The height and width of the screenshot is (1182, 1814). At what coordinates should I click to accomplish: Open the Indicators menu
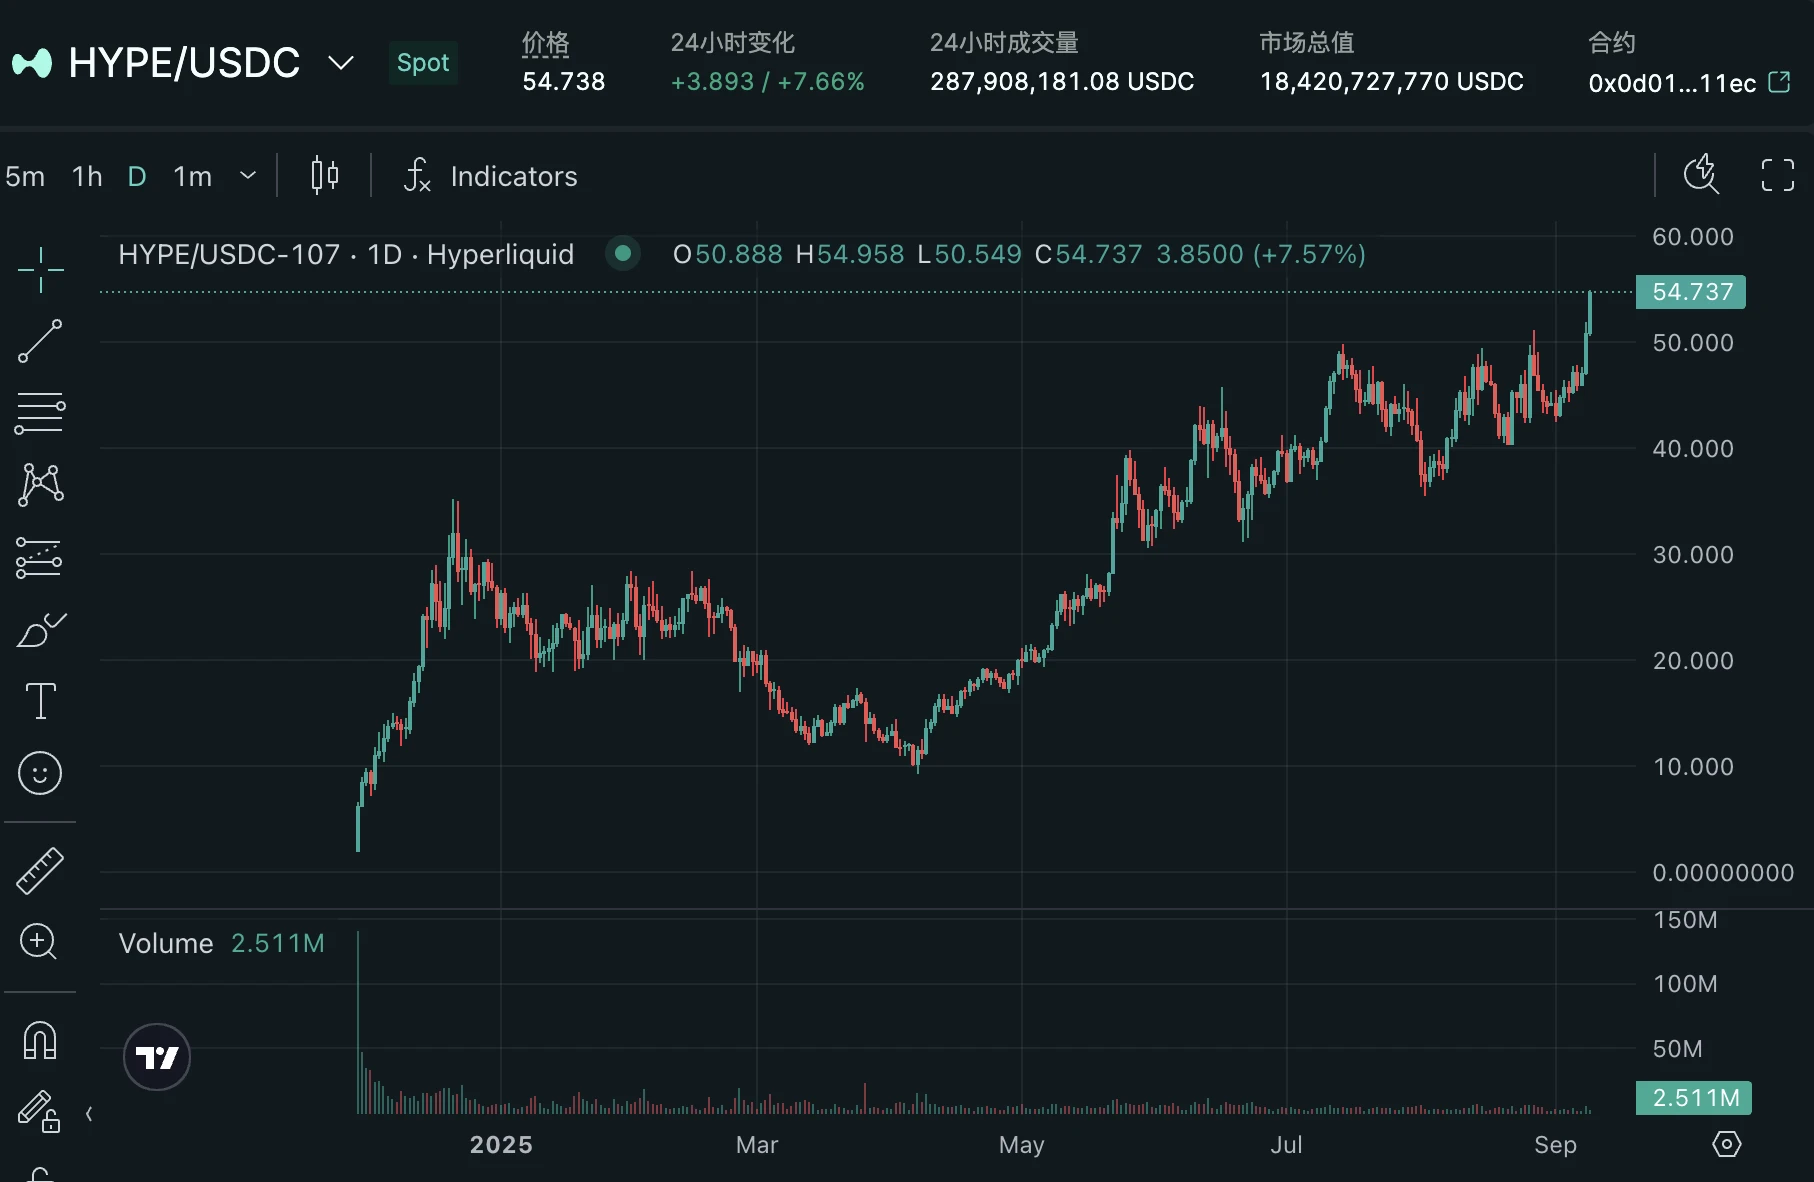point(514,176)
